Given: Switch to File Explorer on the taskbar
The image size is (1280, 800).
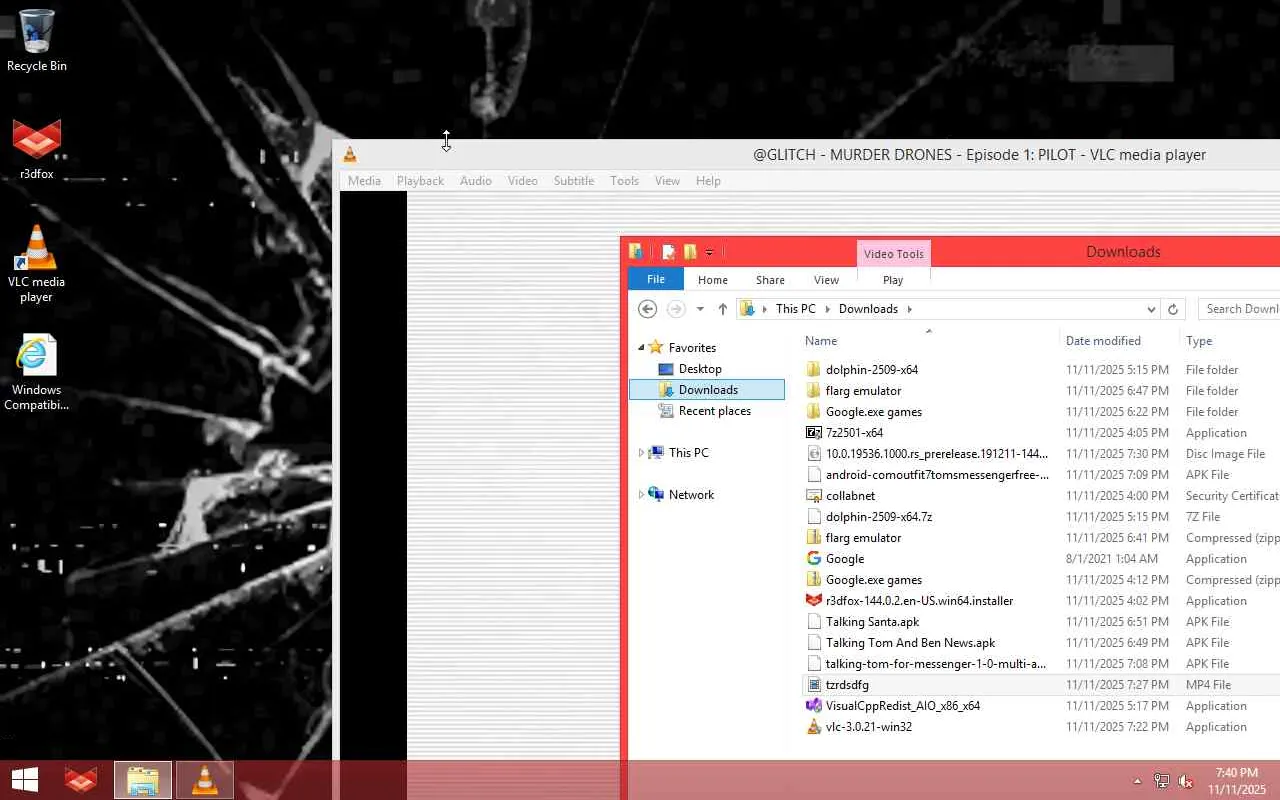Looking at the screenshot, I should pyautogui.click(x=143, y=780).
